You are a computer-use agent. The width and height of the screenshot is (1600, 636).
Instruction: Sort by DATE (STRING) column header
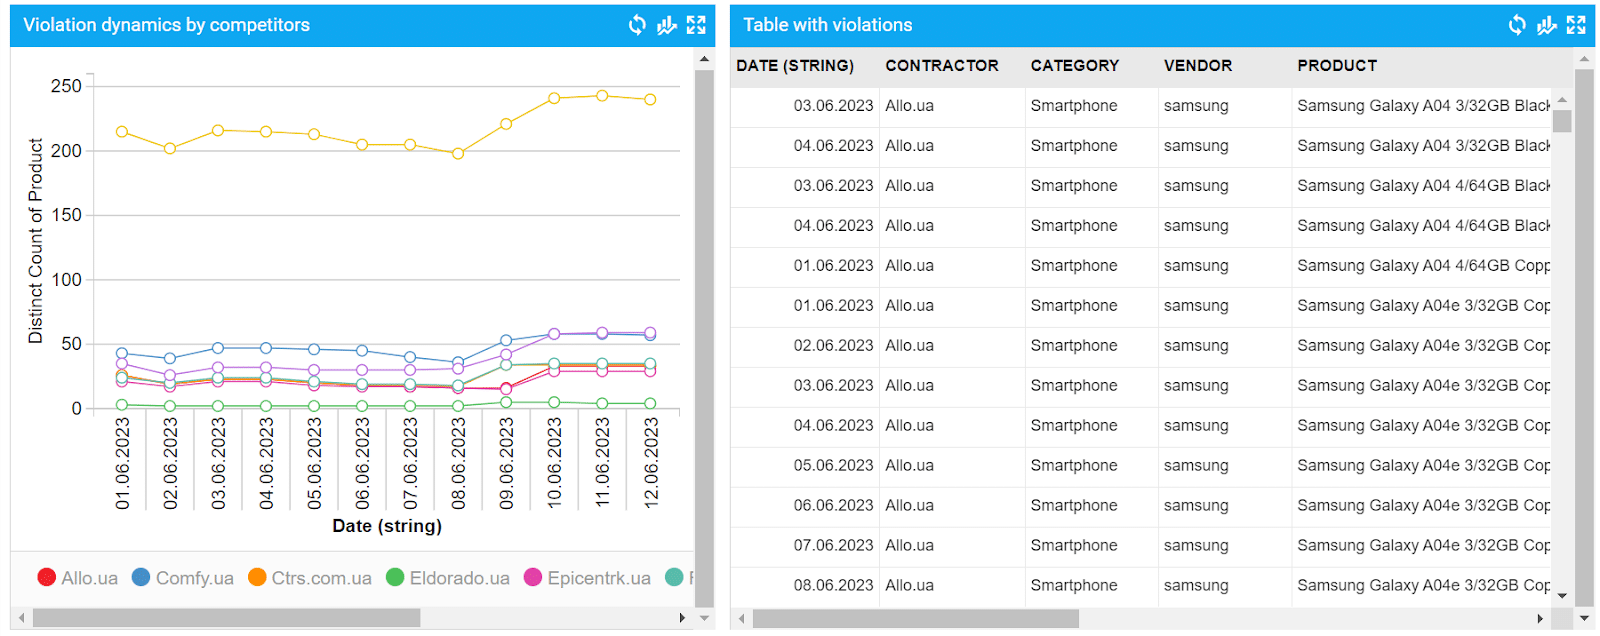point(795,66)
